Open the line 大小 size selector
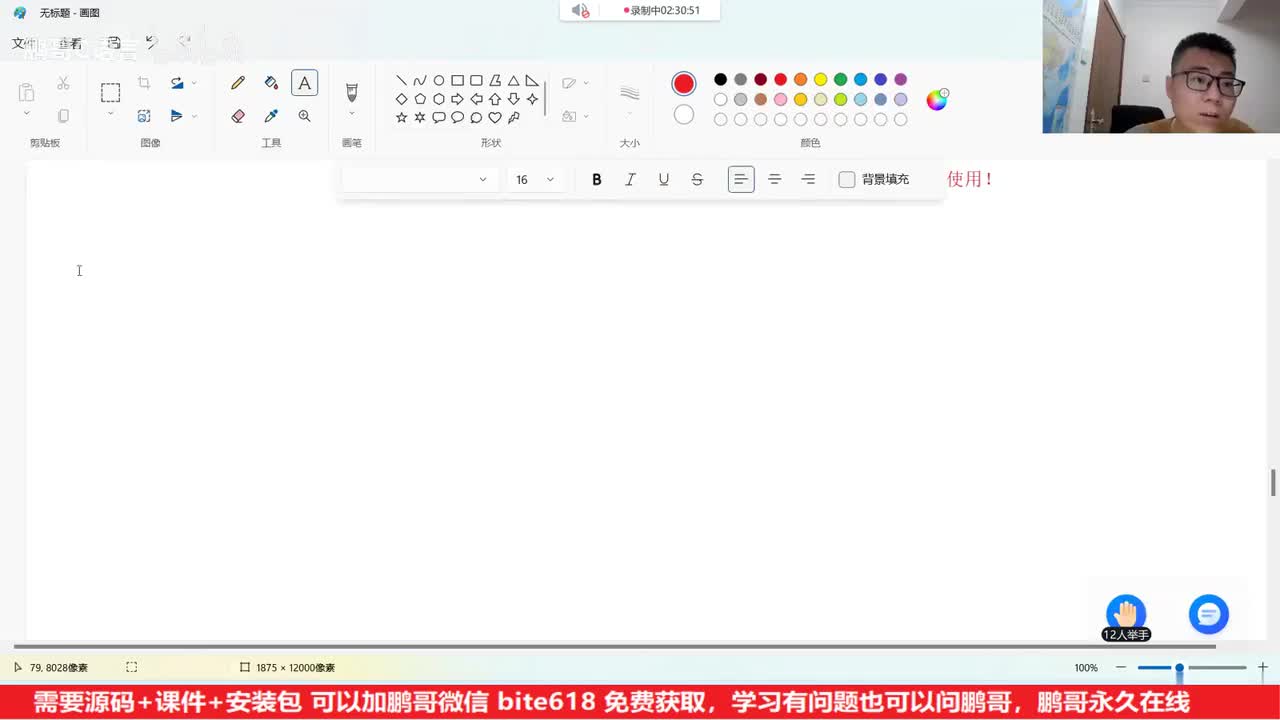1280x720 pixels. [630, 99]
